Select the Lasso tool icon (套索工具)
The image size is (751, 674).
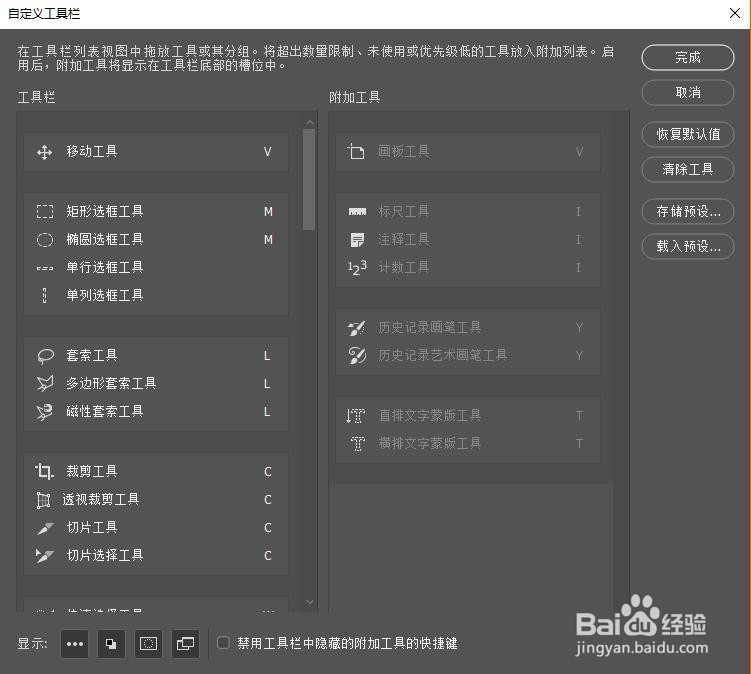[45, 356]
